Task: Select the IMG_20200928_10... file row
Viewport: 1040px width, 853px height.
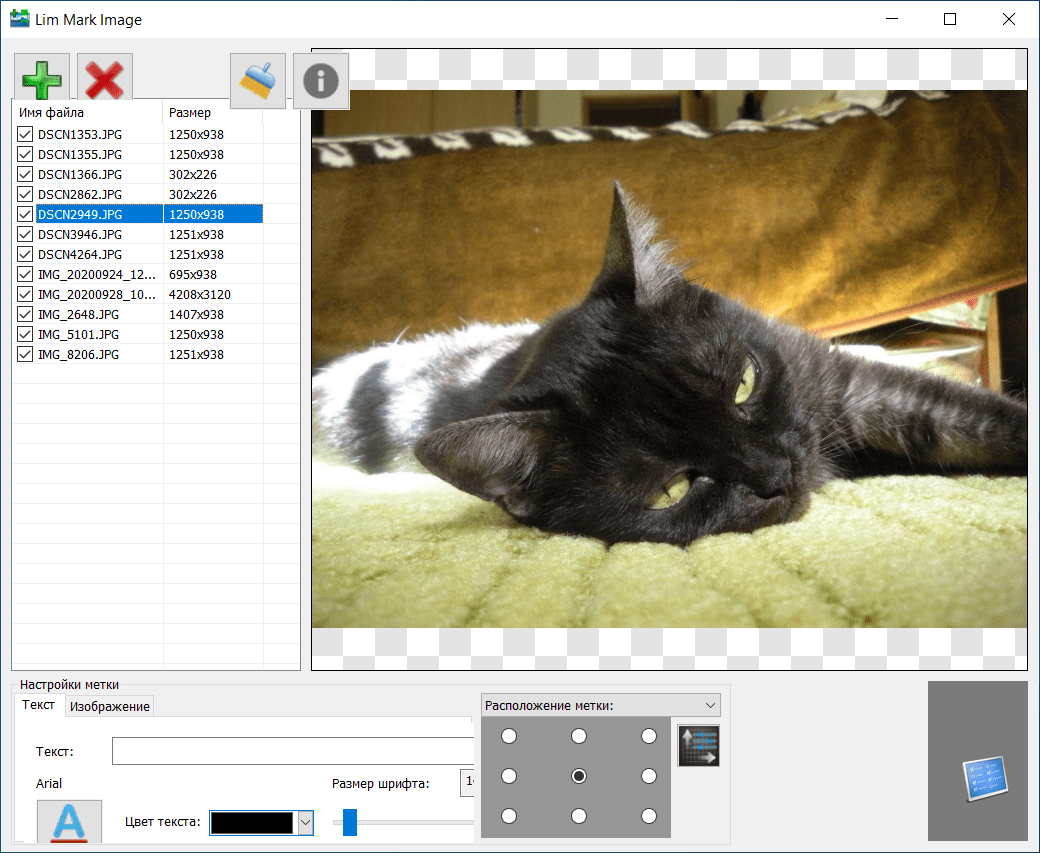Action: pyautogui.click(x=138, y=294)
